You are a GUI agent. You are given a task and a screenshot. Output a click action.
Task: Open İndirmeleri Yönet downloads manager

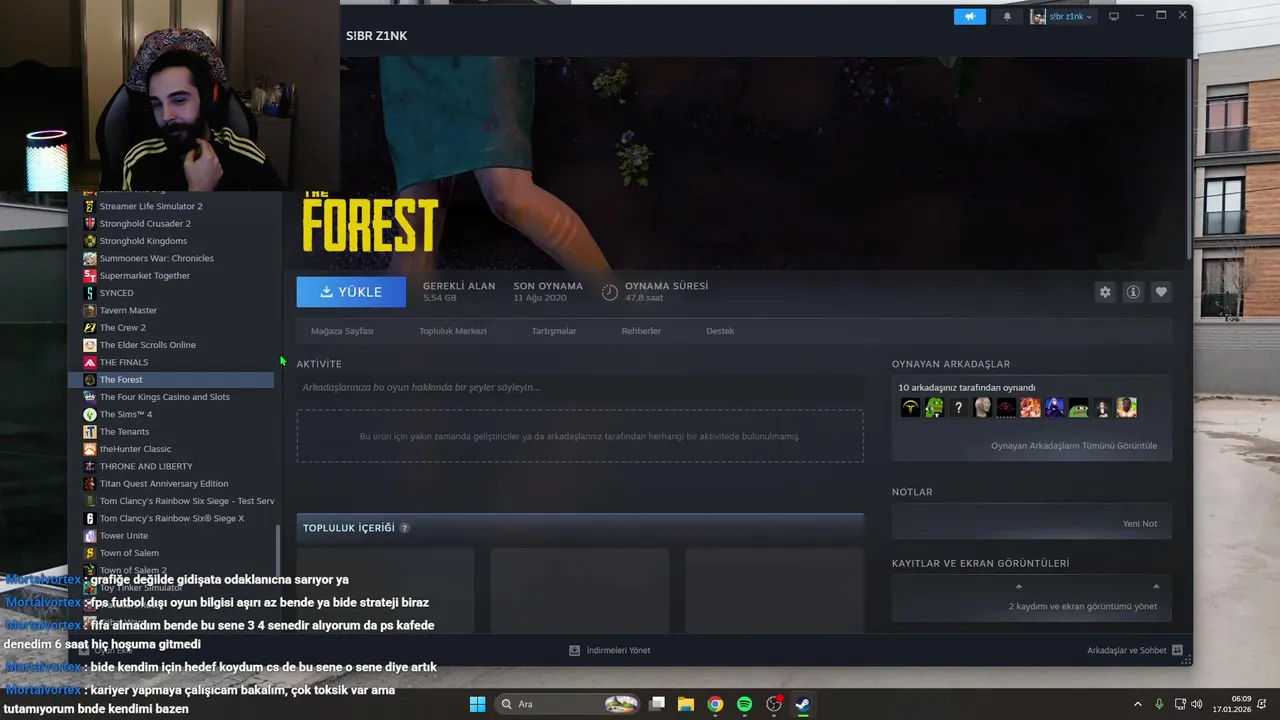[609, 650]
